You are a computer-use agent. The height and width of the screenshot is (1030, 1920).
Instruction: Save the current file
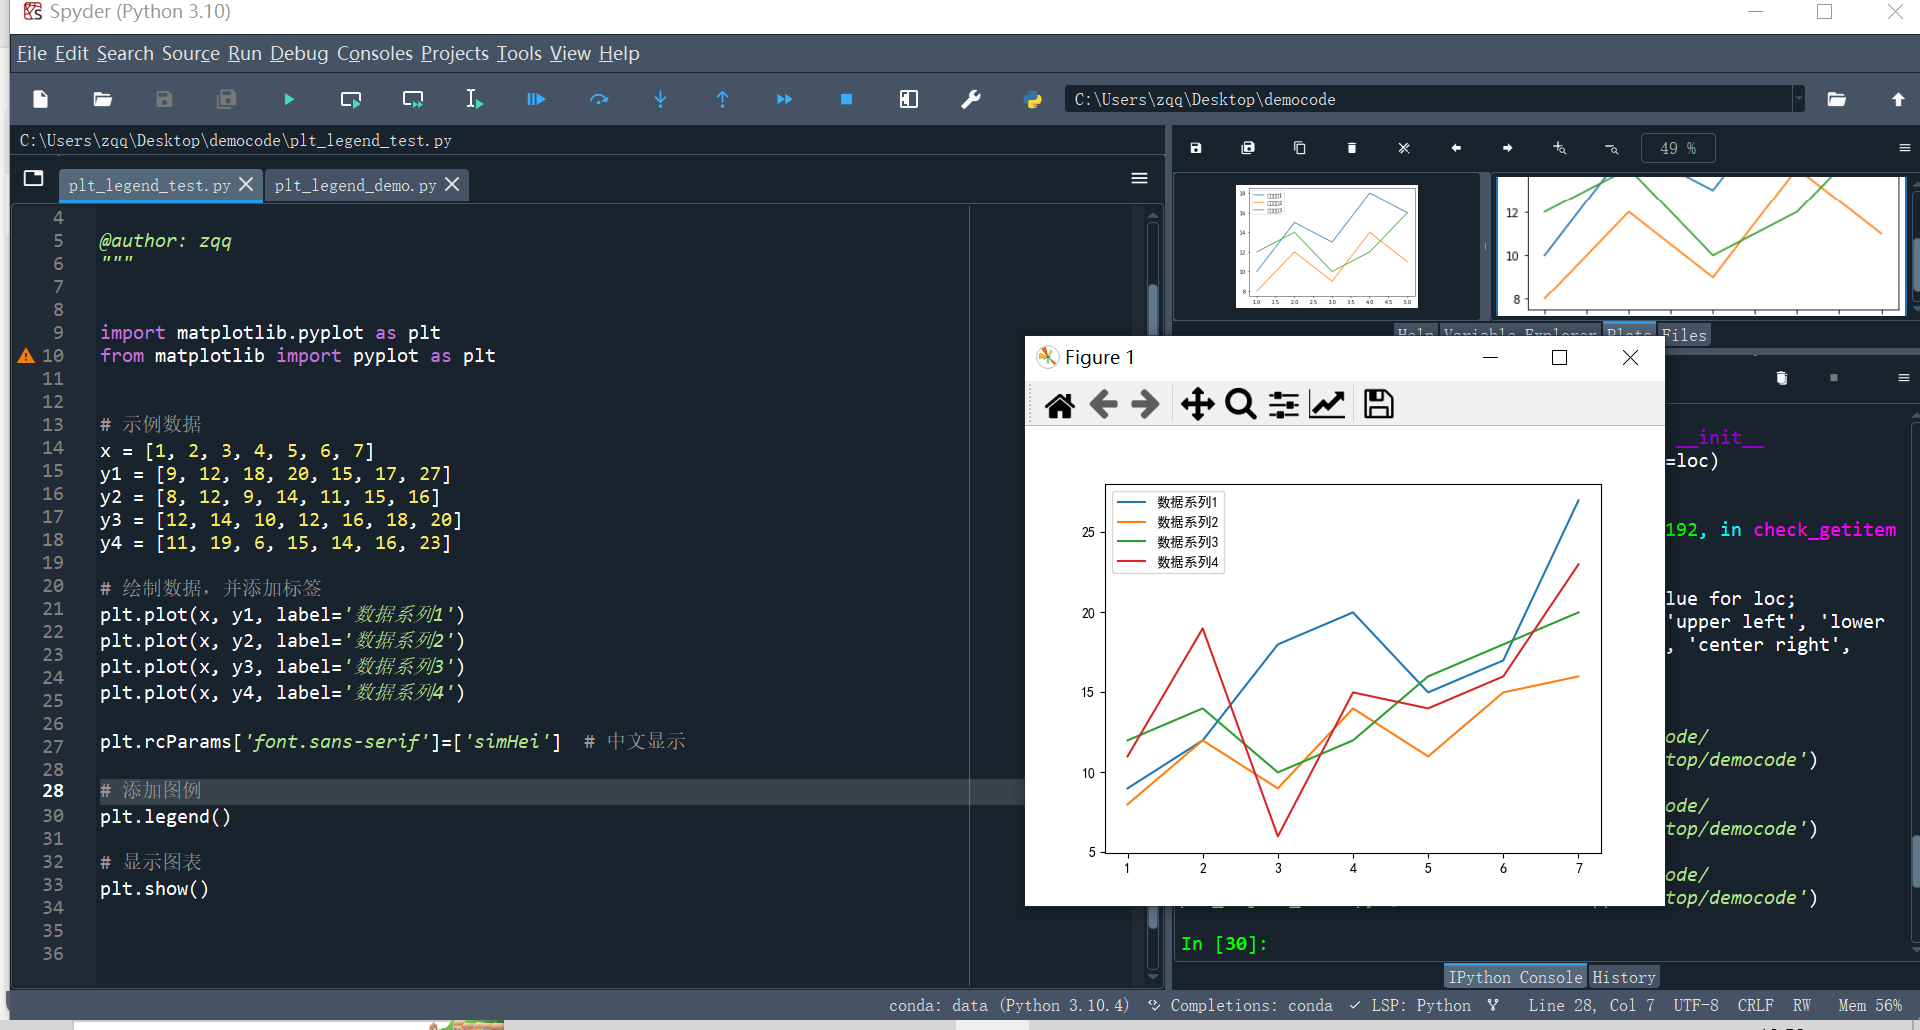click(165, 99)
